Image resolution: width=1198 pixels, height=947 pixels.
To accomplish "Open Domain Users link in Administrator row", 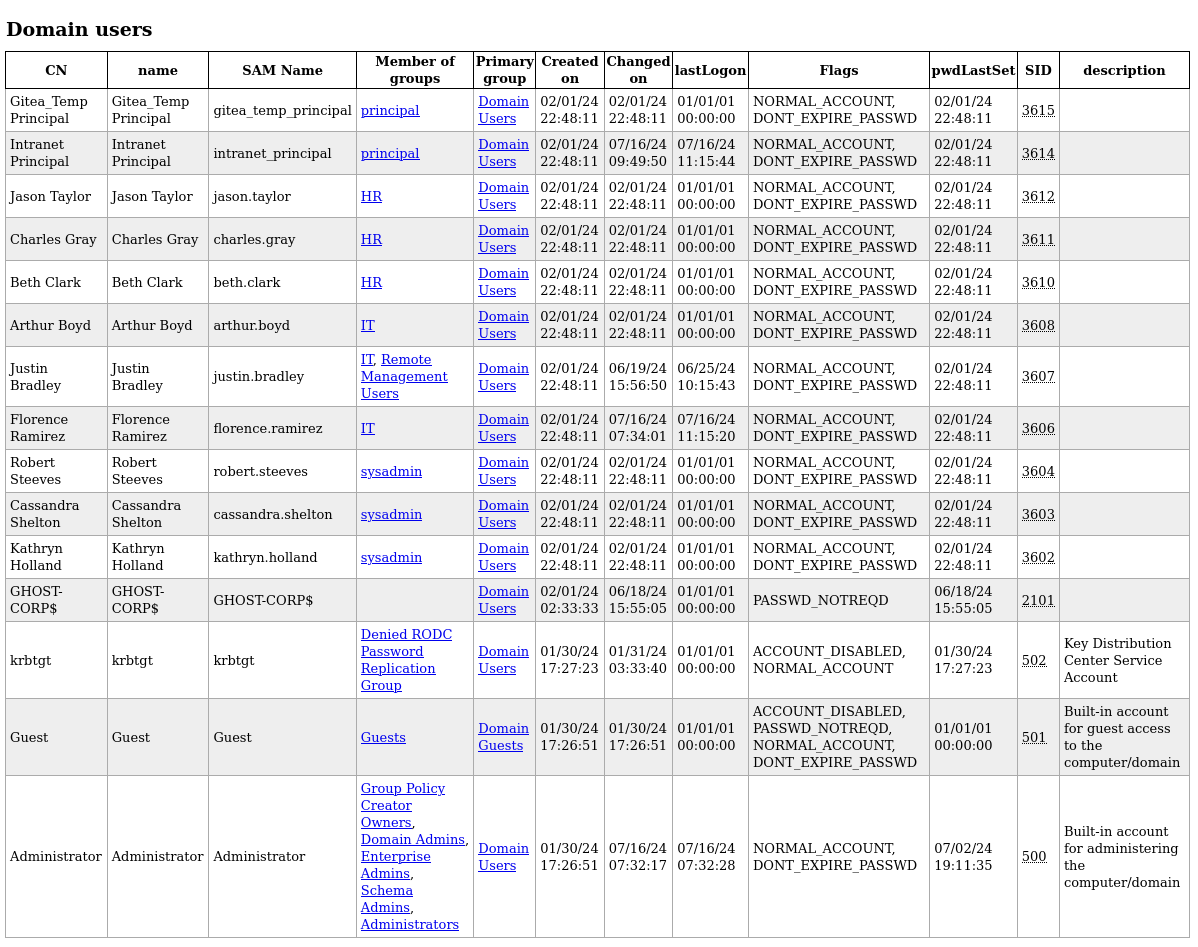I will pos(503,857).
